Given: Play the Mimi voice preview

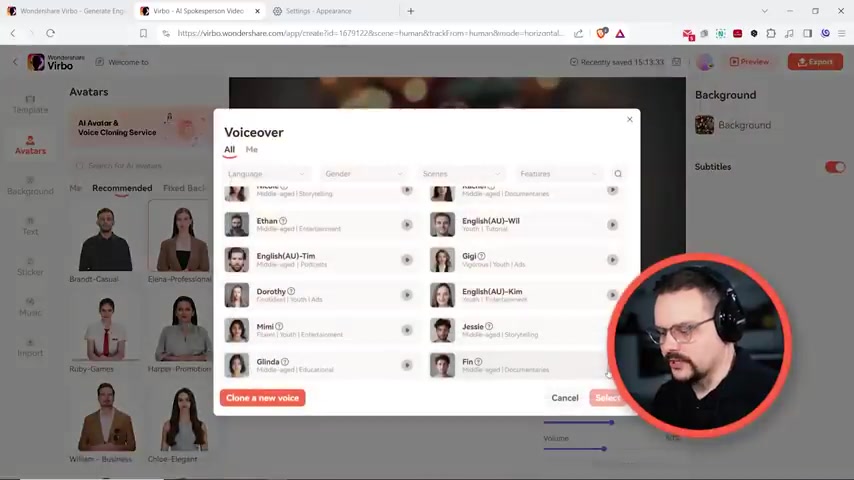Looking at the screenshot, I should tap(407, 330).
